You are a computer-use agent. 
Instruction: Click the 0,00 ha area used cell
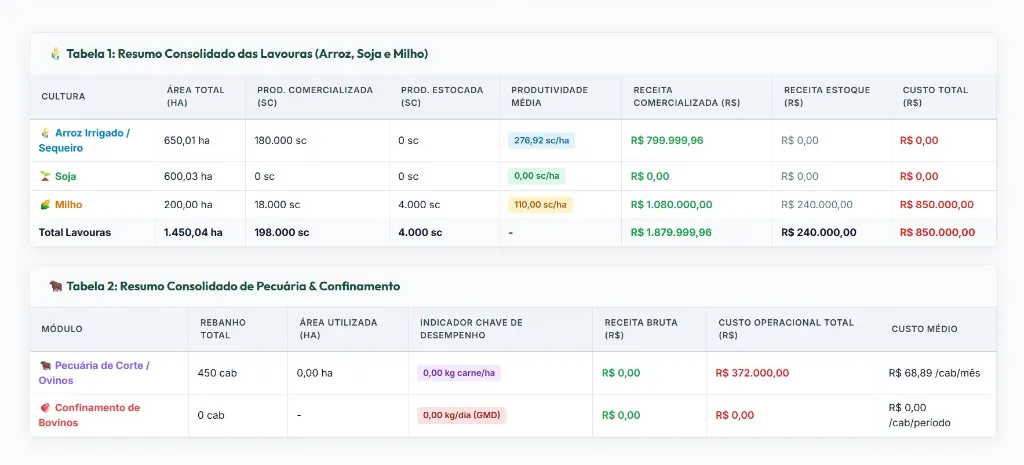click(316, 373)
